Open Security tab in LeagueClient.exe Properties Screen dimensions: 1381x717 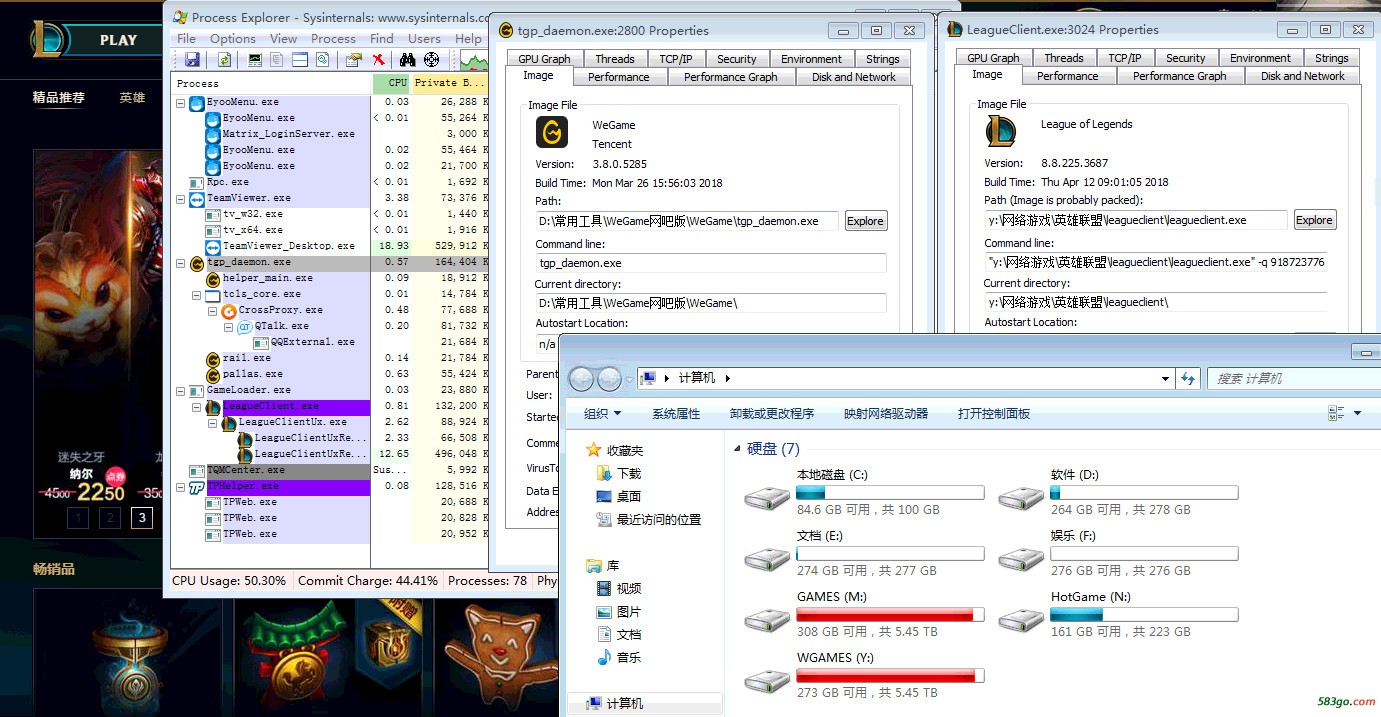(x=1185, y=58)
